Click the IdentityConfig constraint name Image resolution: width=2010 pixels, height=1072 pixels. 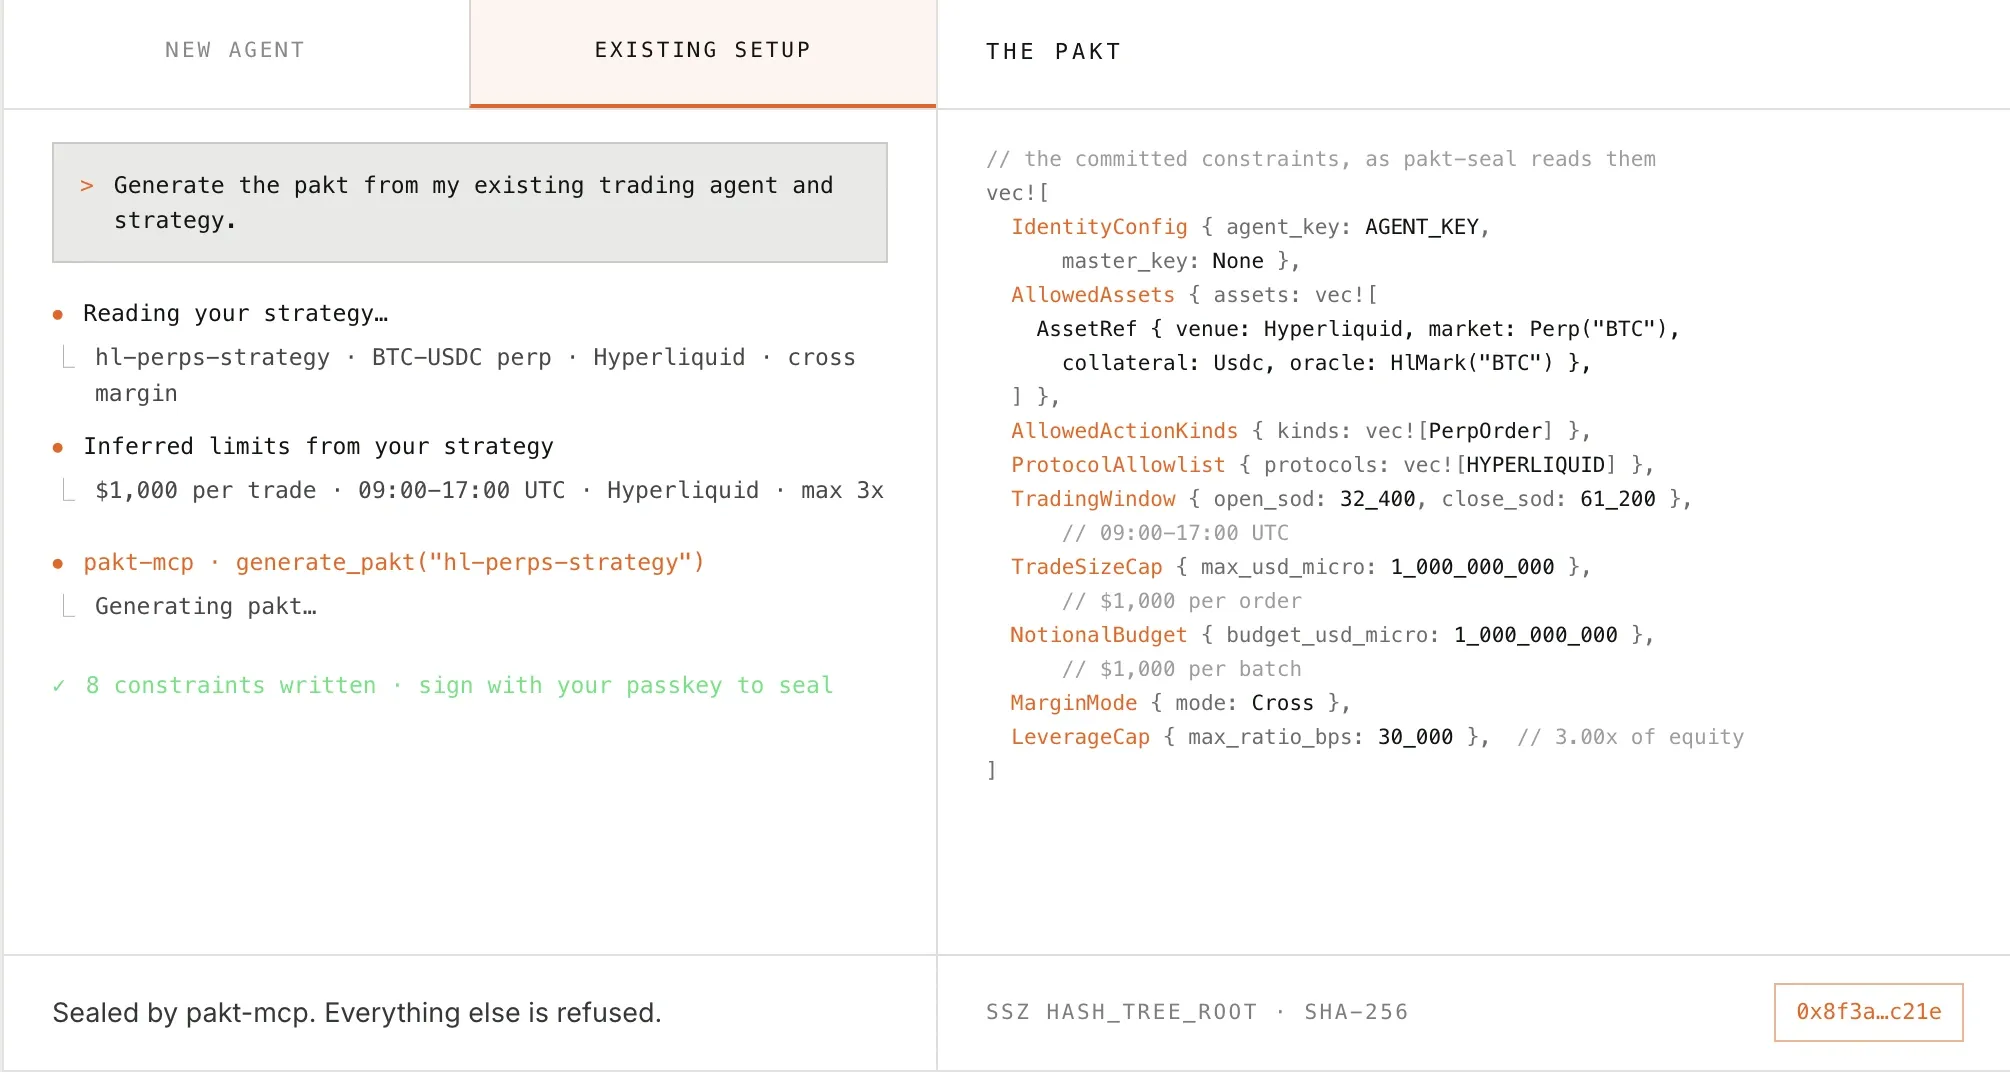click(1099, 227)
